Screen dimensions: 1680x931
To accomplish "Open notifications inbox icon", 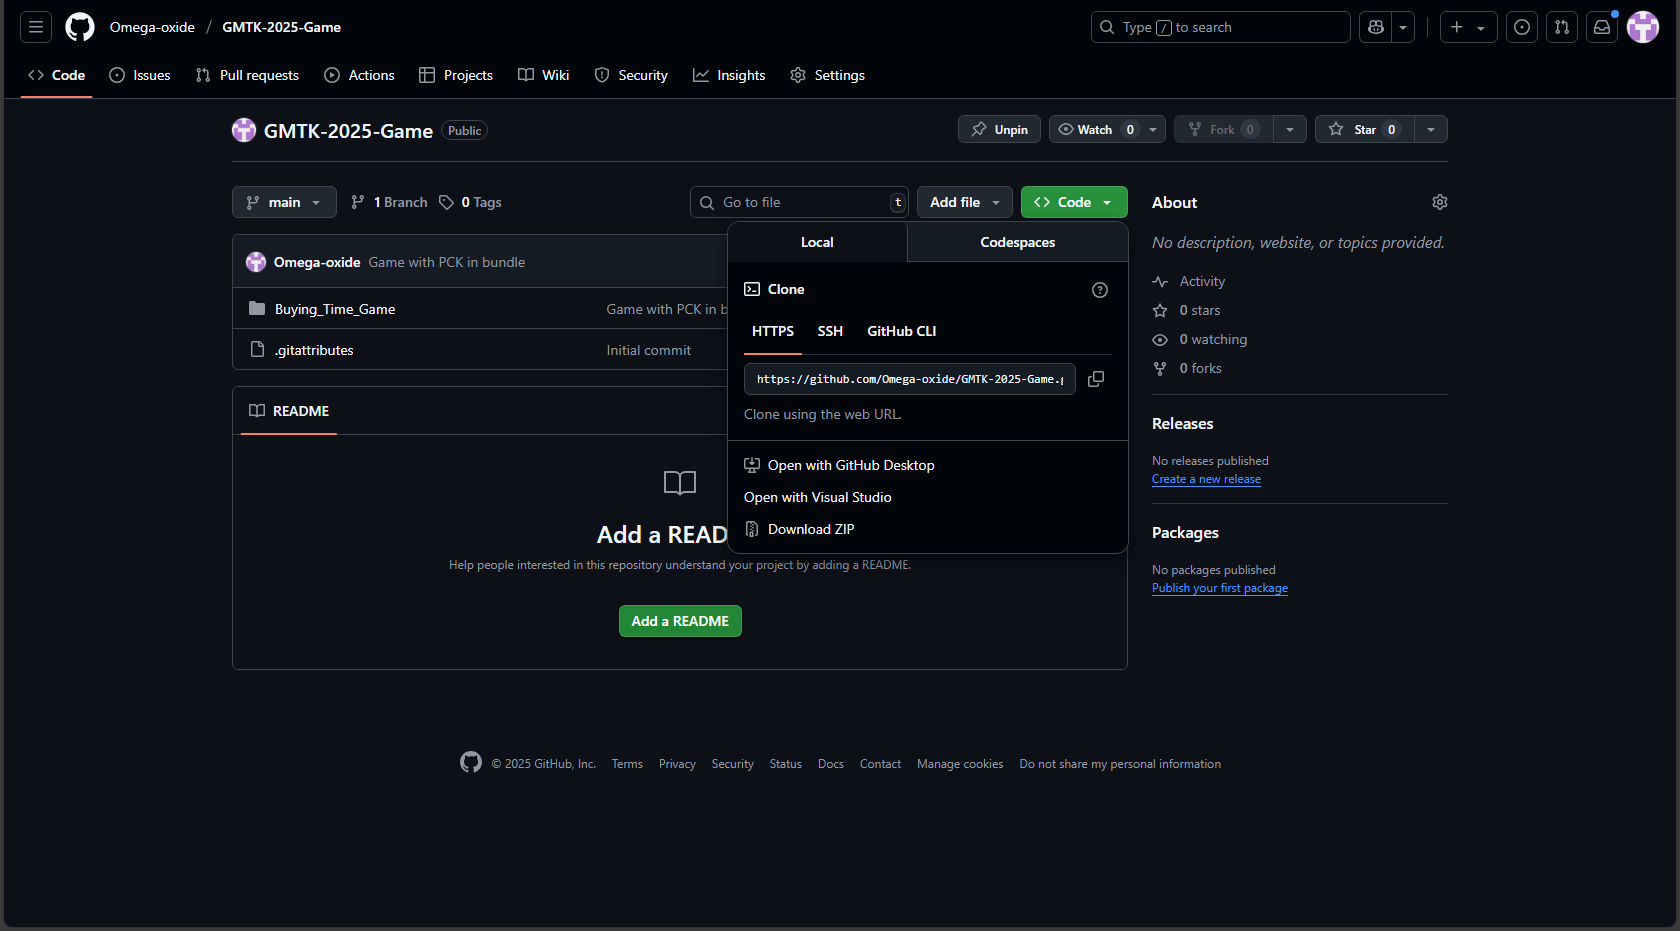I will pyautogui.click(x=1602, y=27).
